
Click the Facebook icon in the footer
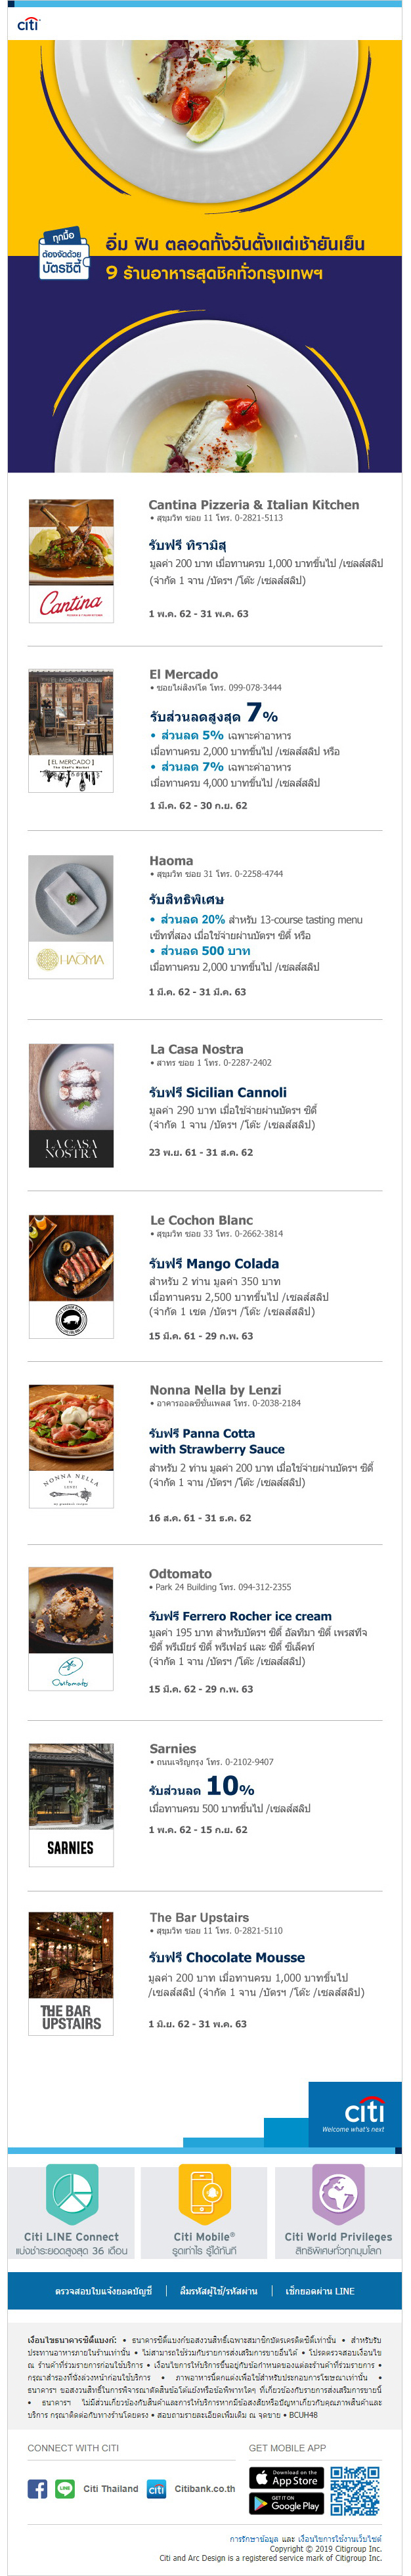(x=37, y=2489)
